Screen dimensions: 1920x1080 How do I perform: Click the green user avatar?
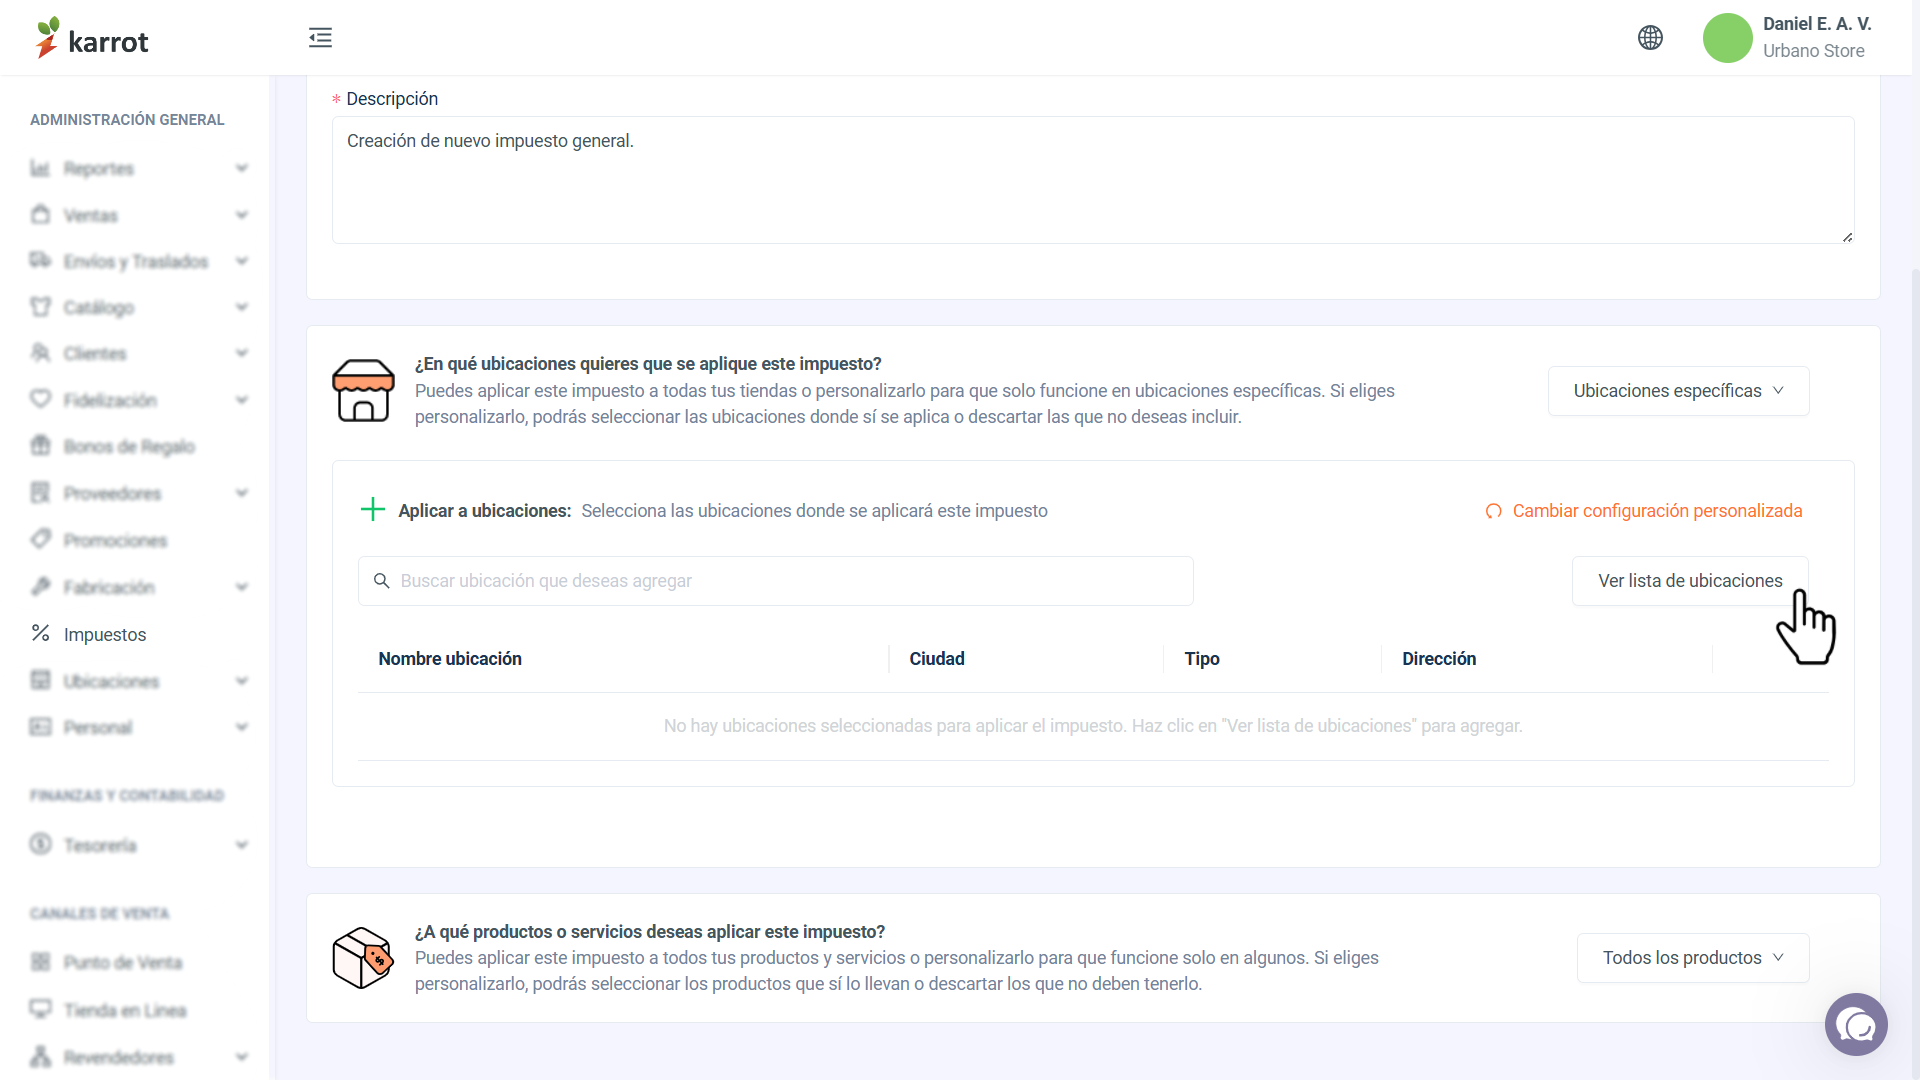[x=1727, y=38]
